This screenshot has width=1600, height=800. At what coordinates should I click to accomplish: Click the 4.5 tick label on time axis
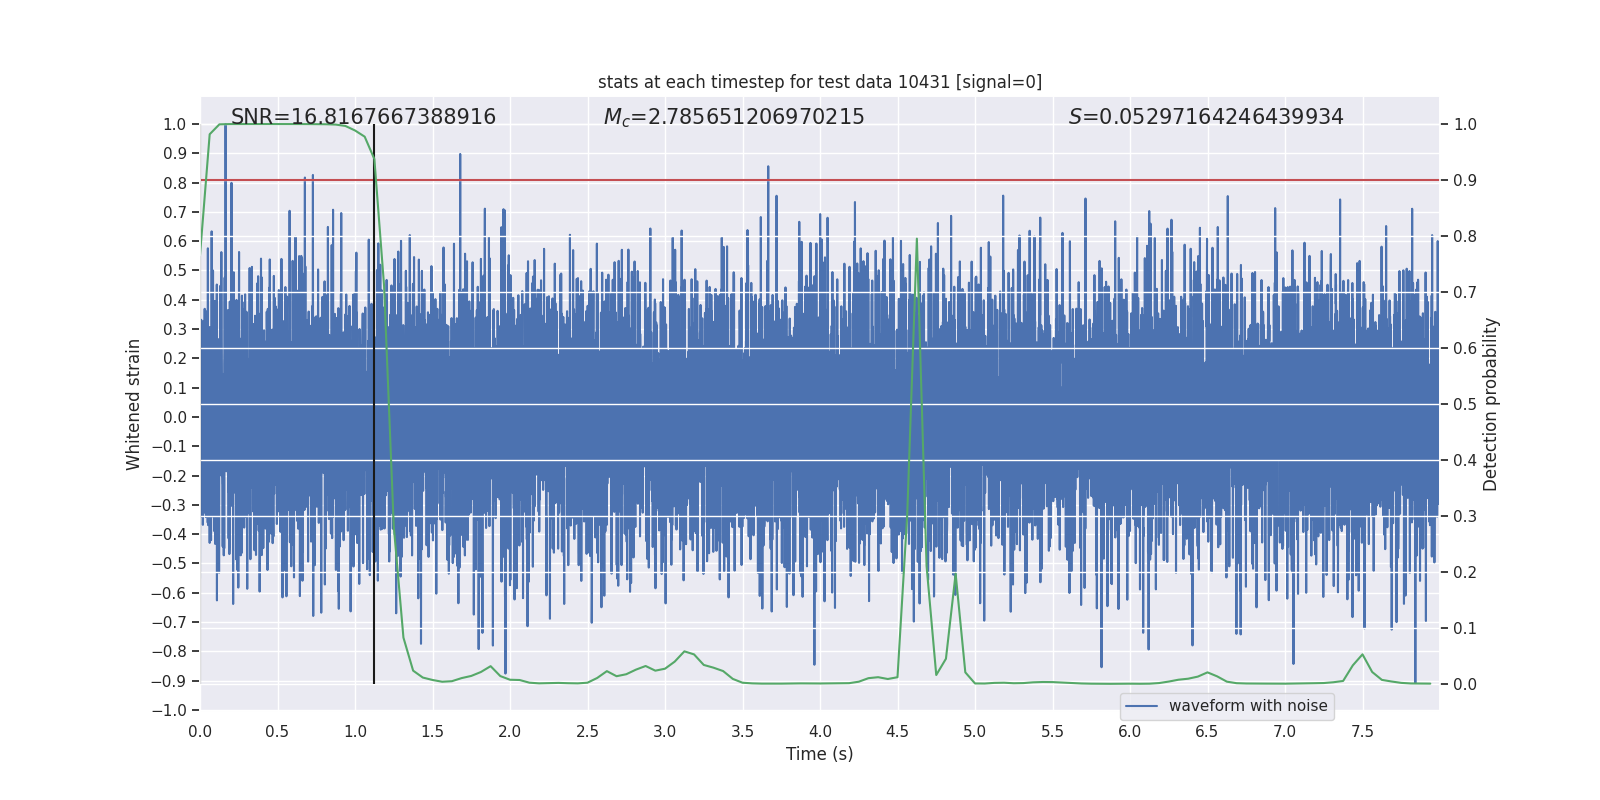(897, 732)
